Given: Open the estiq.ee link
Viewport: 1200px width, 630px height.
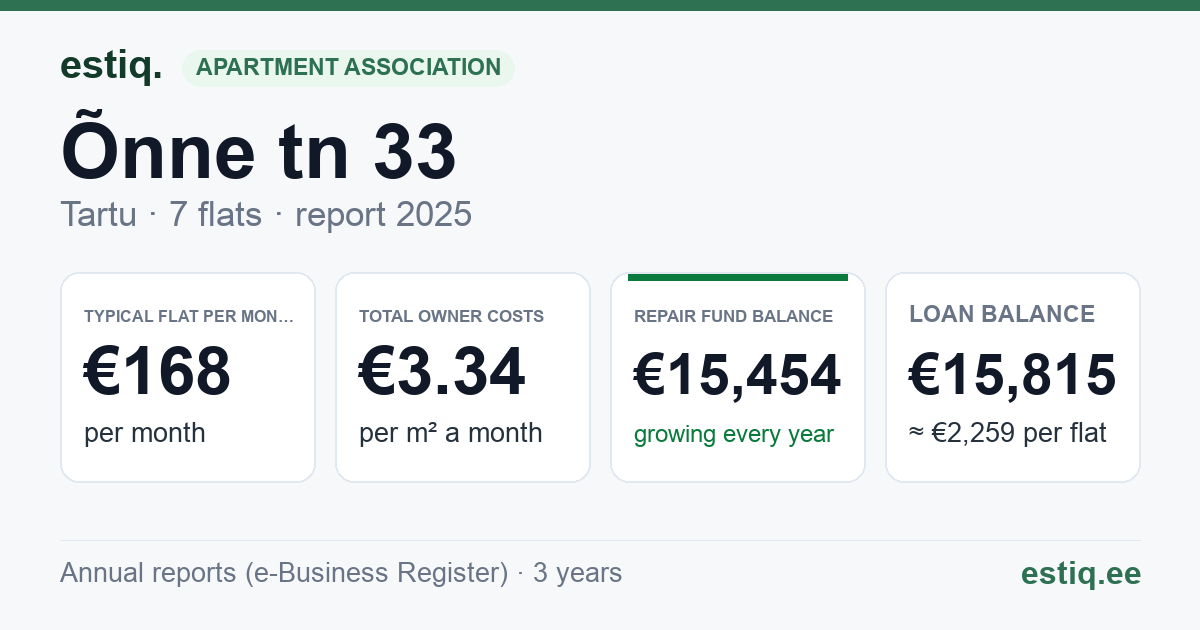Looking at the screenshot, I should [1080, 573].
